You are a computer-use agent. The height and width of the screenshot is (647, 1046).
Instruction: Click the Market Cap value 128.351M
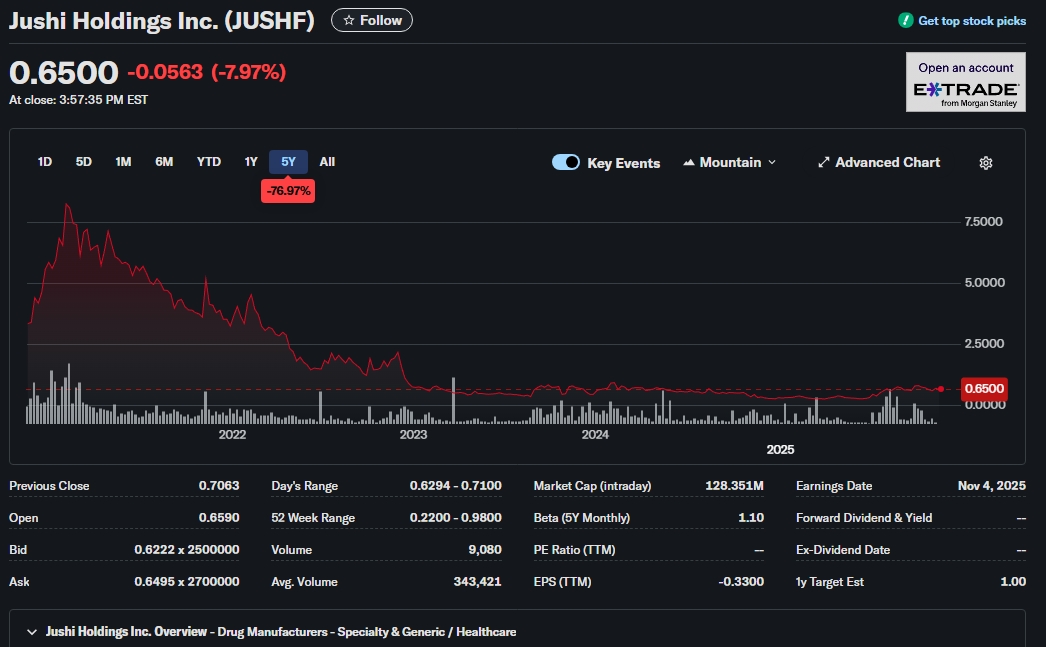(x=734, y=486)
